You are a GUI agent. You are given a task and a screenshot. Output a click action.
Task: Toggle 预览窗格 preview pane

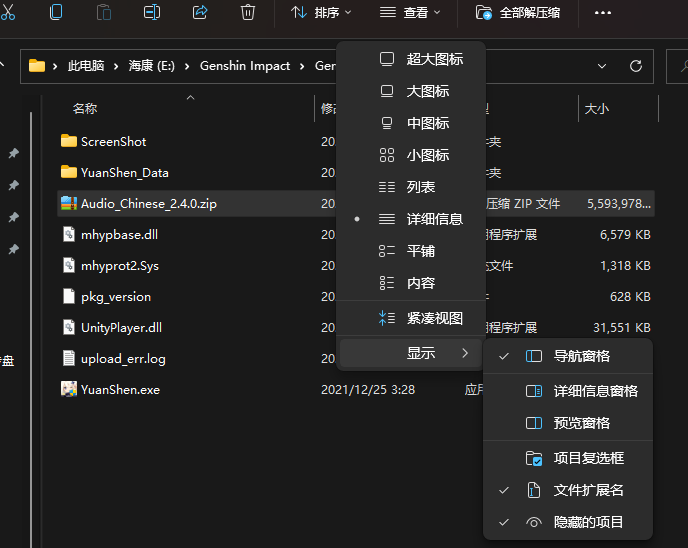(568, 423)
